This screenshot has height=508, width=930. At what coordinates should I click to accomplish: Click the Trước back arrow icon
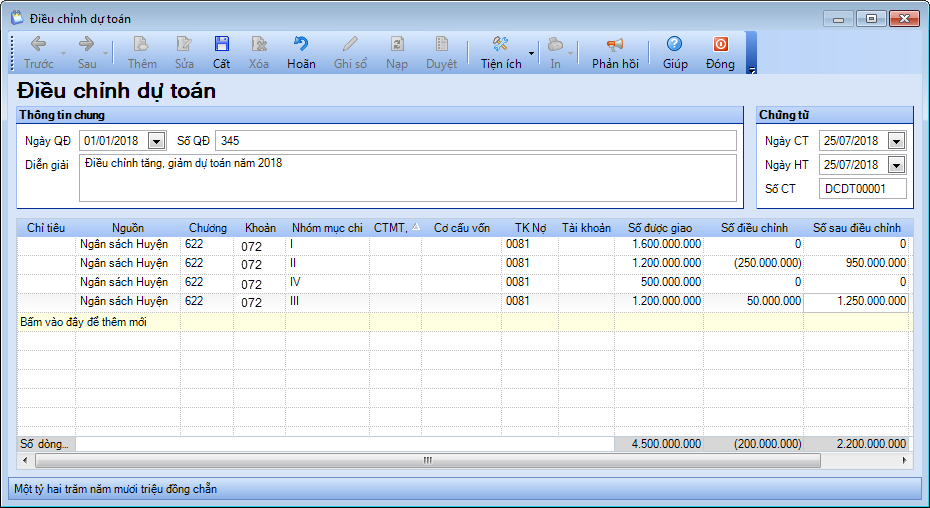click(x=39, y=44)
